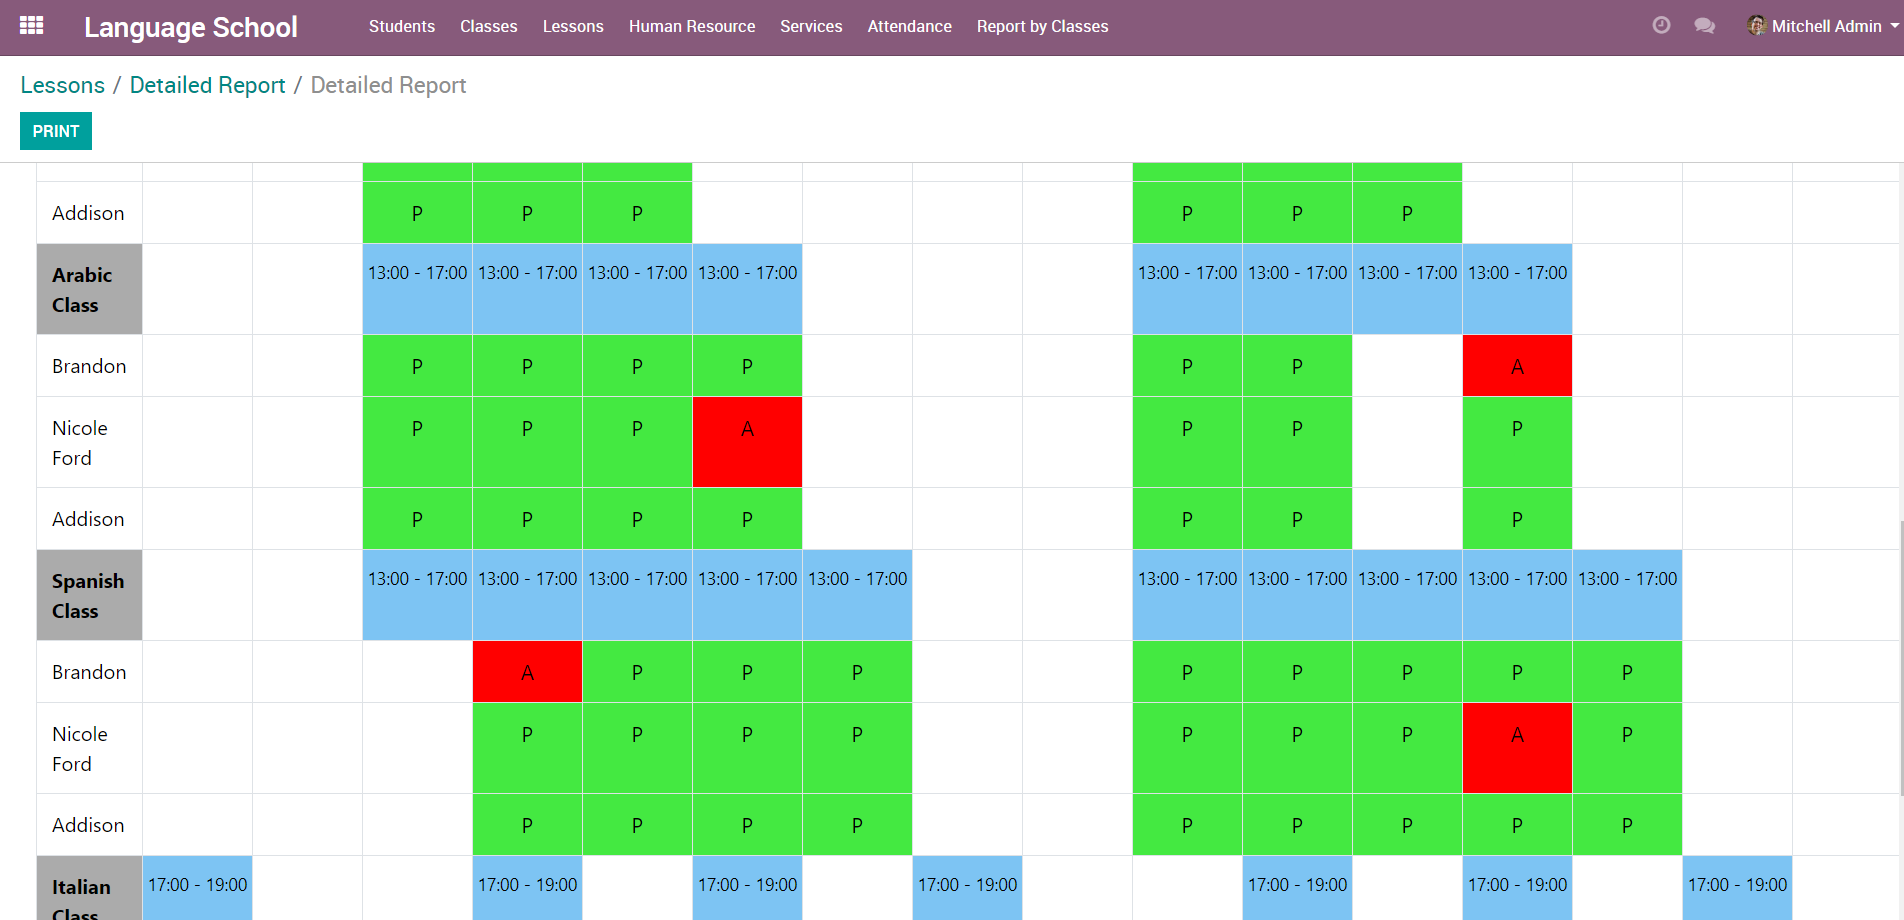Click Brandon's red absent cell in Spanish Class
This screenshot has width=1904, height=920.
coord(527,672)
